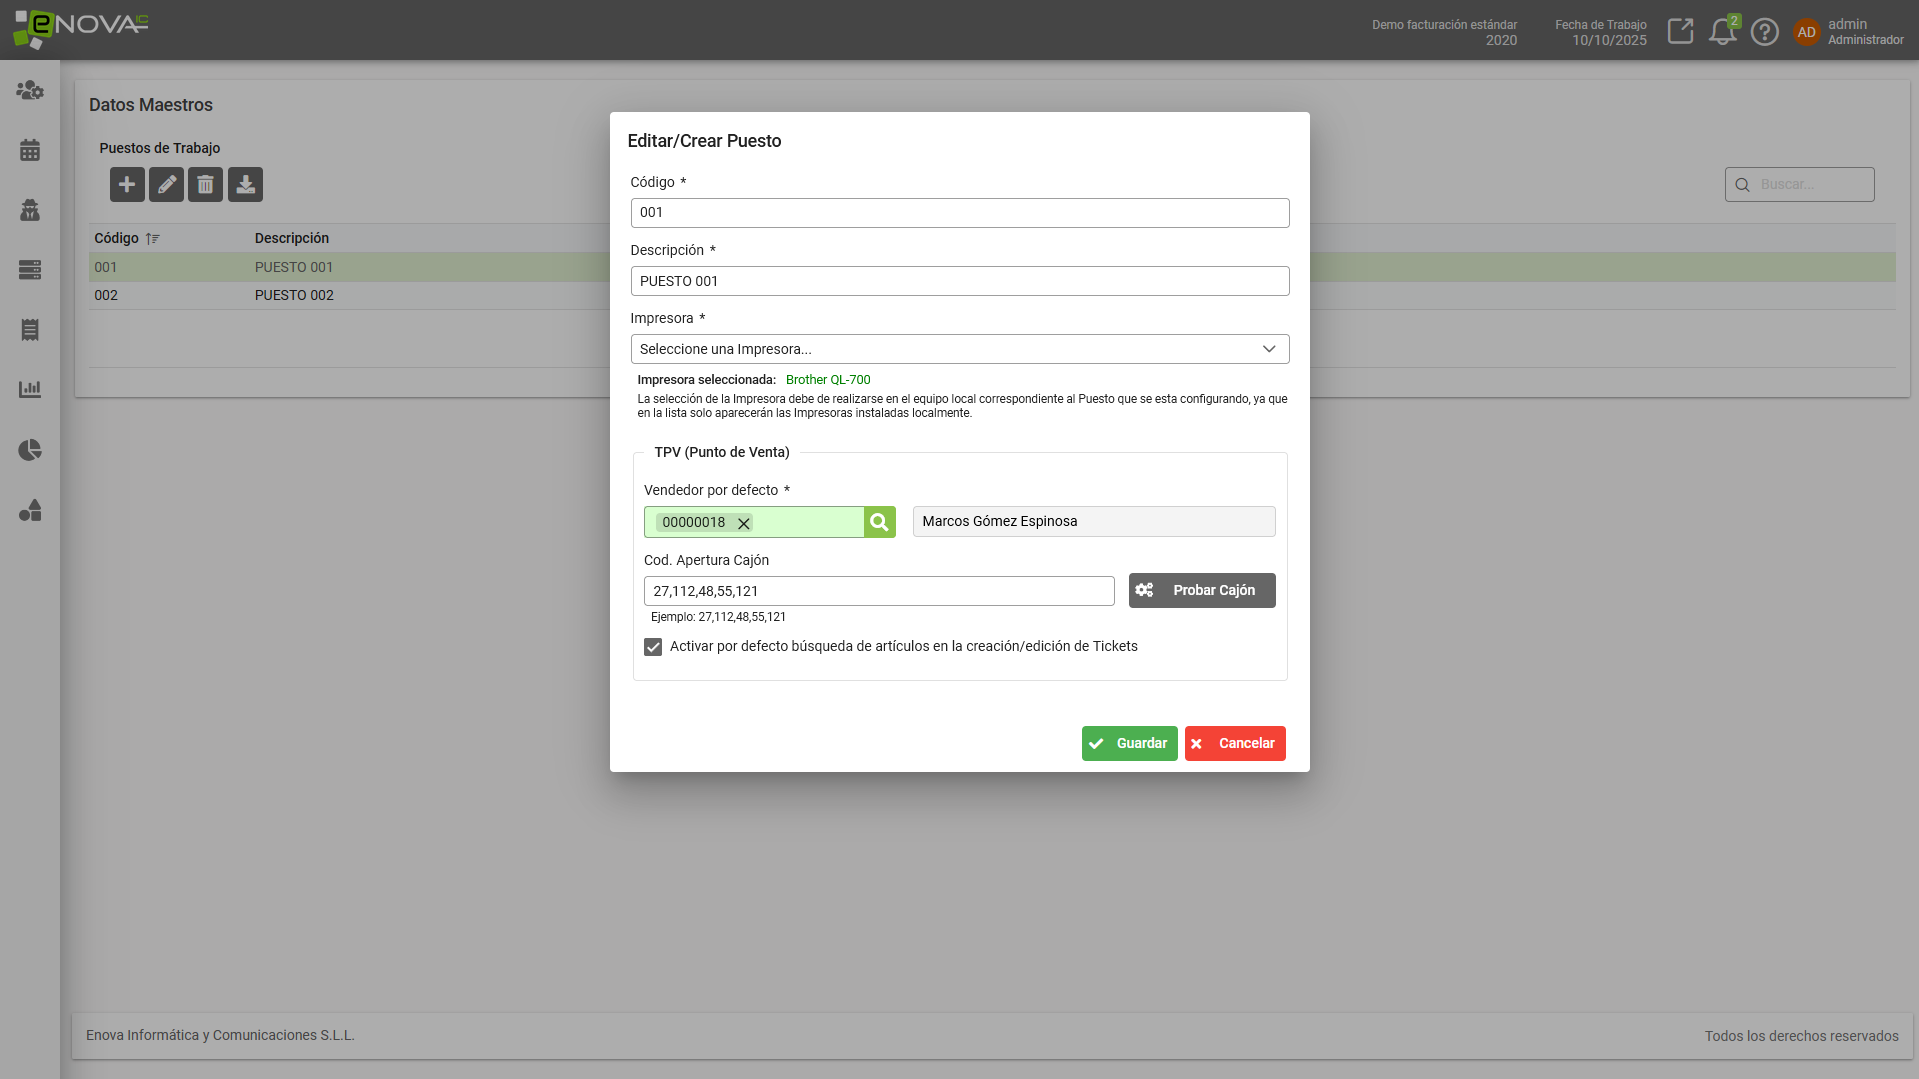Click the vendor search magnifier icon
1919x1079 pixels.
879,522
